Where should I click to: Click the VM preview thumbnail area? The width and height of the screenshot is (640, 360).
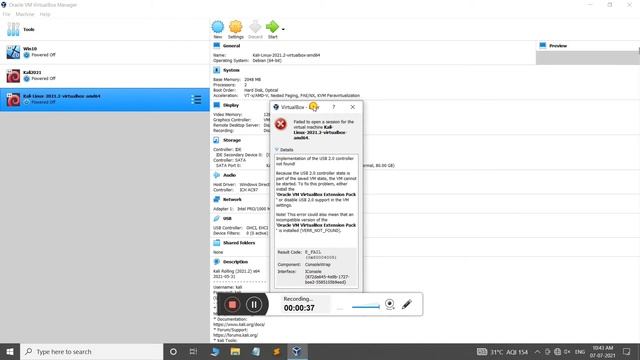587,58
